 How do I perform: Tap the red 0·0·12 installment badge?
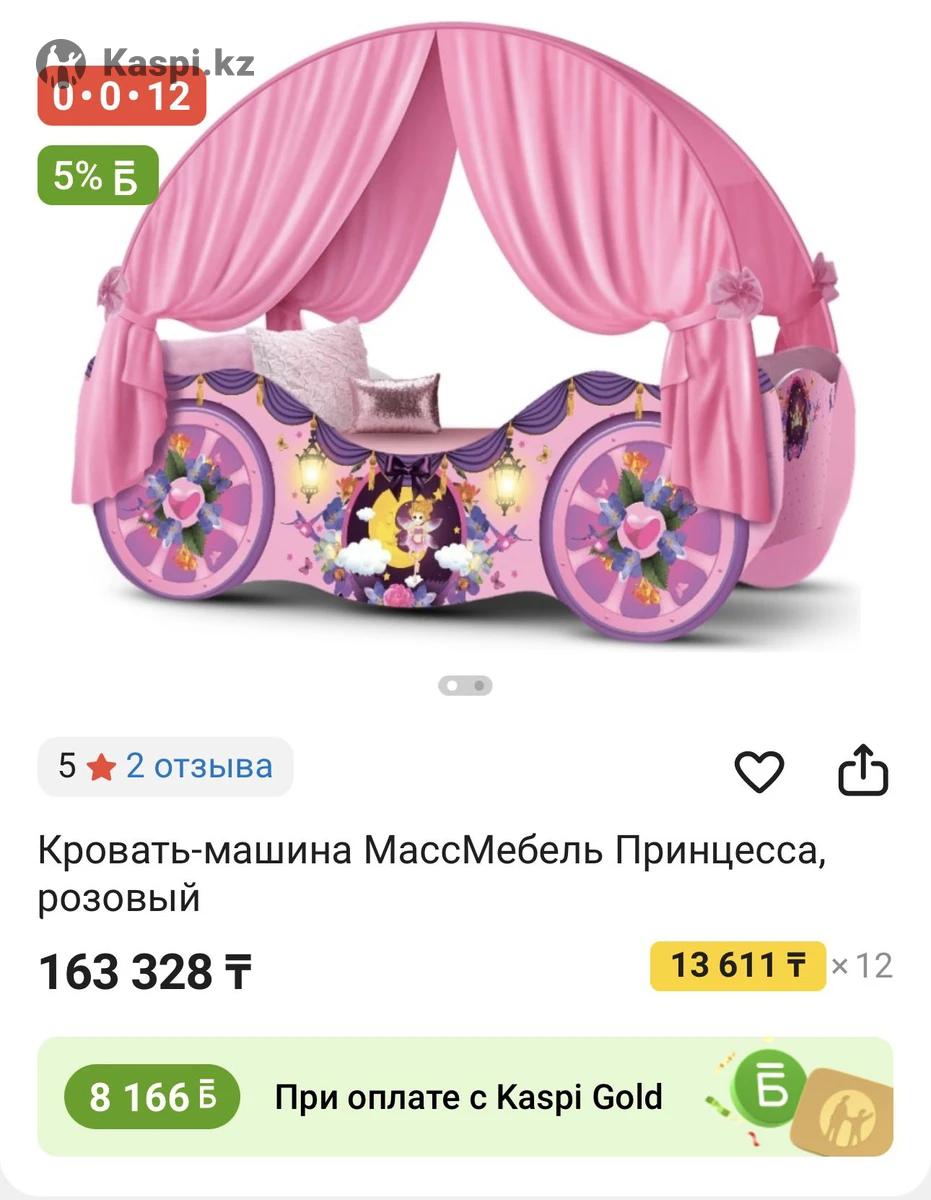122,98
